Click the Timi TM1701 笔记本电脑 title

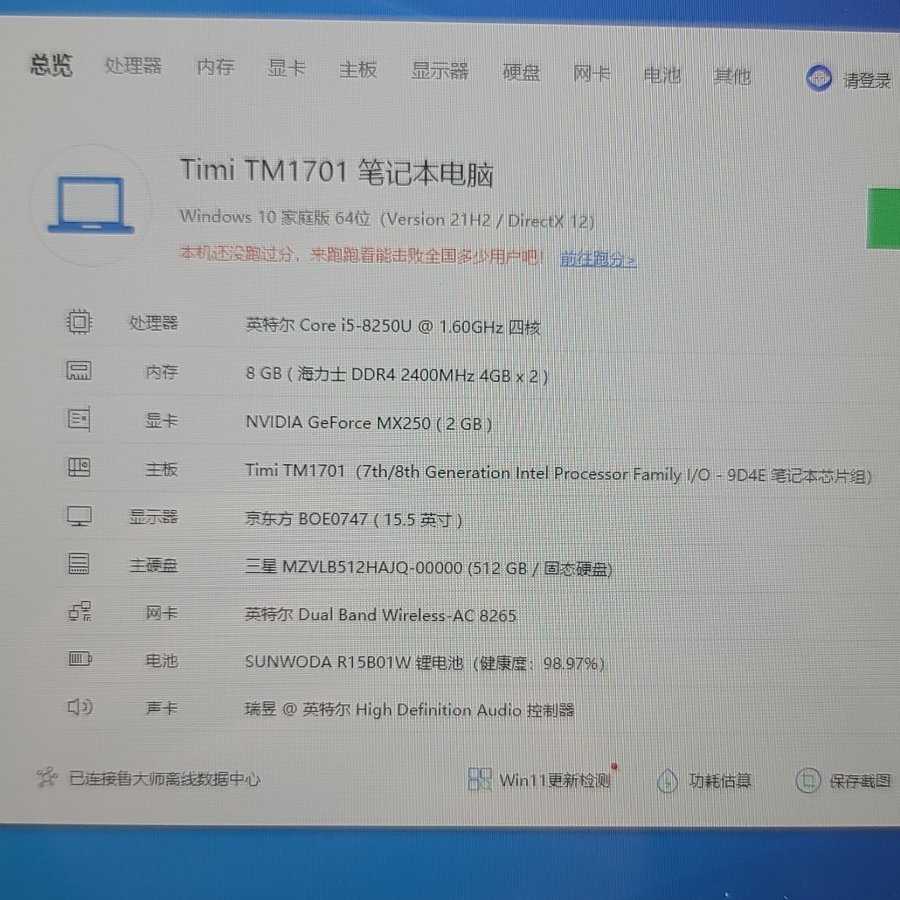click(x=337, y=172)
